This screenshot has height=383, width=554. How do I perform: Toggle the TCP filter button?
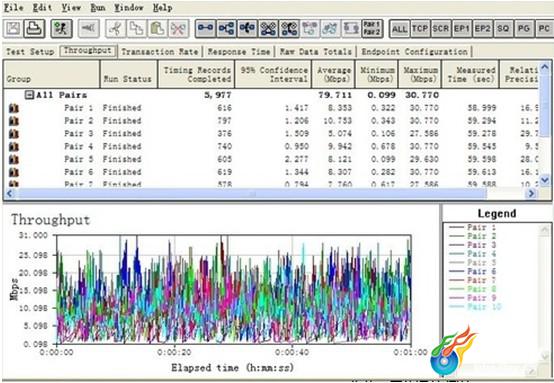coord(420,29)
